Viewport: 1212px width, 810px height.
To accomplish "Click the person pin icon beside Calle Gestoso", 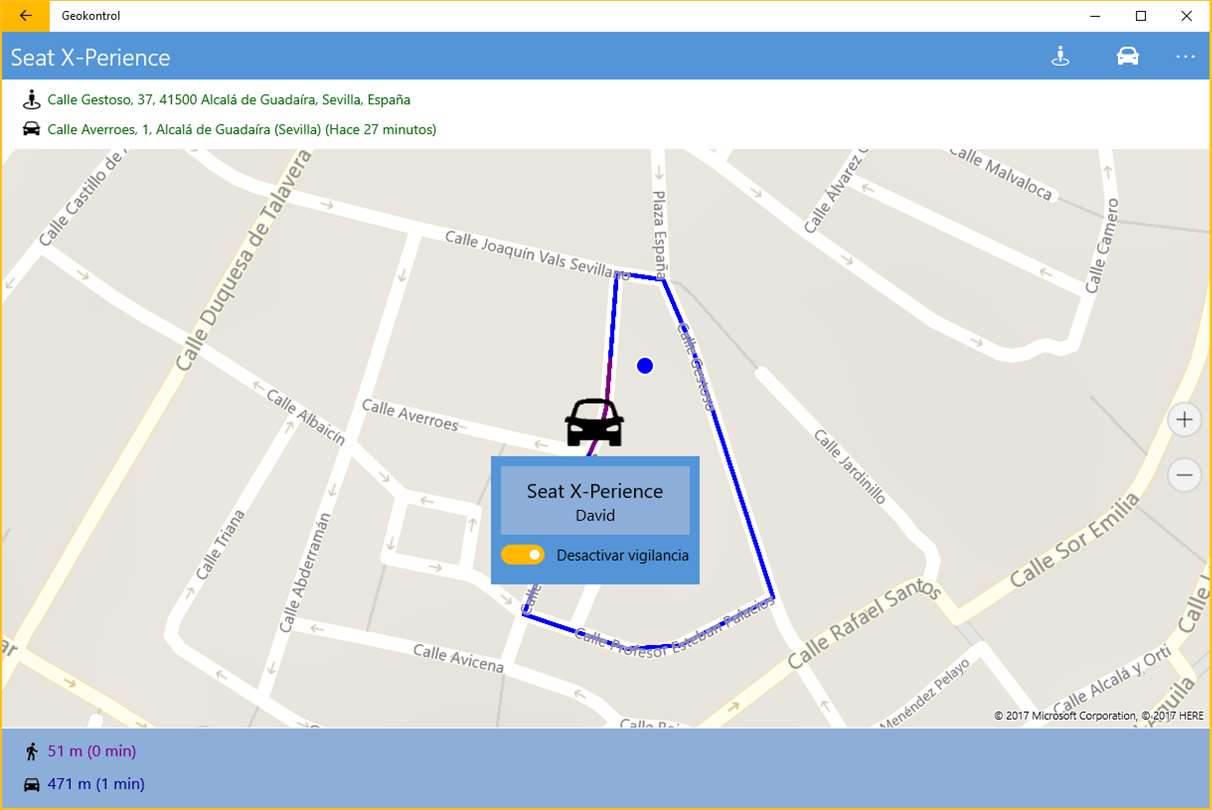I will pos(31,99).
